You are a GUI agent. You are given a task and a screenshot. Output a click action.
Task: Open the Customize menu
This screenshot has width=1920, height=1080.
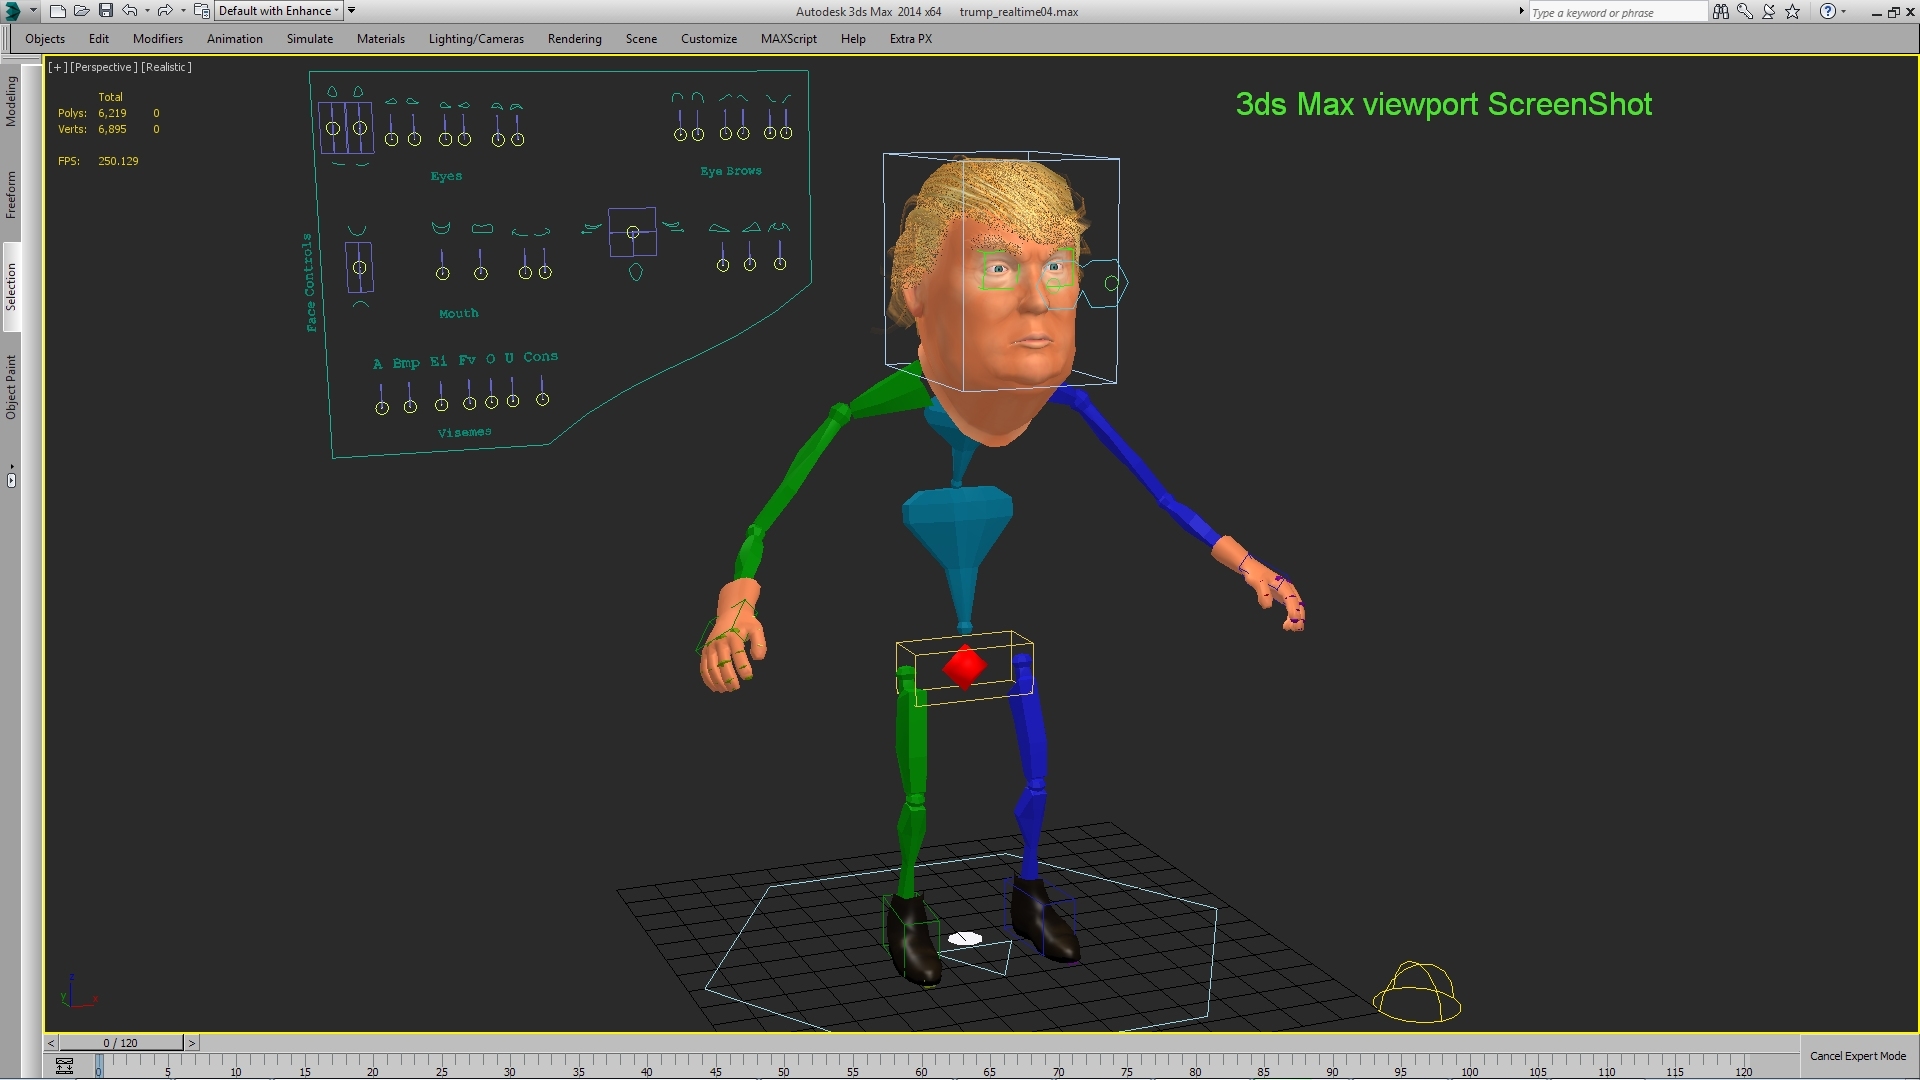tap(708, 39)
